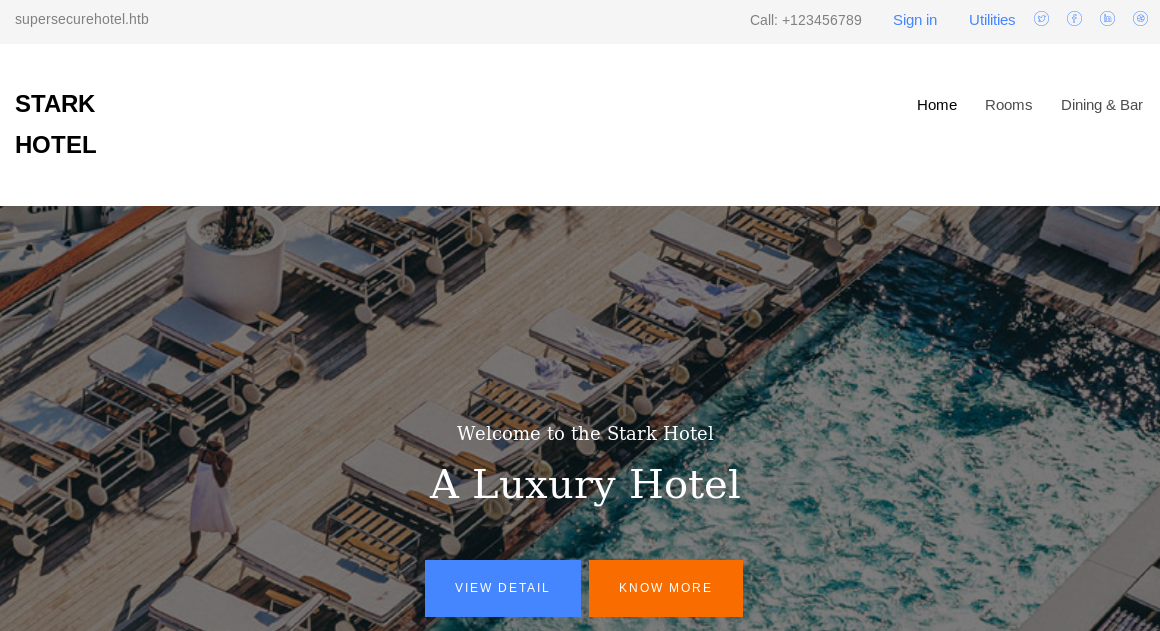
Task: Click the supersecurehotel.htb domain text
Action: point(81,19)
